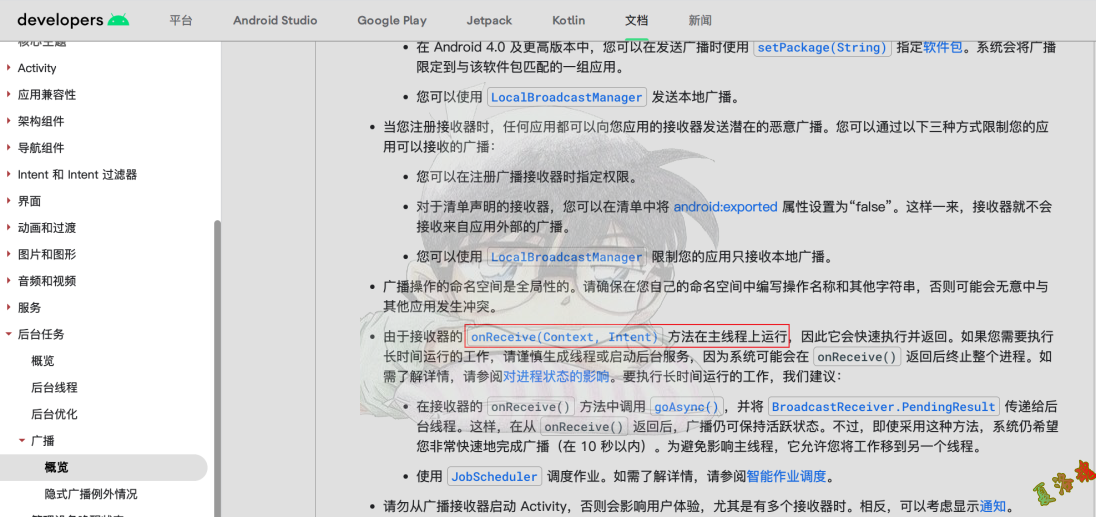The image size is (1096, 517).
Task: Open the Google Play navigation tab
Action: click(x=392, y=20)
